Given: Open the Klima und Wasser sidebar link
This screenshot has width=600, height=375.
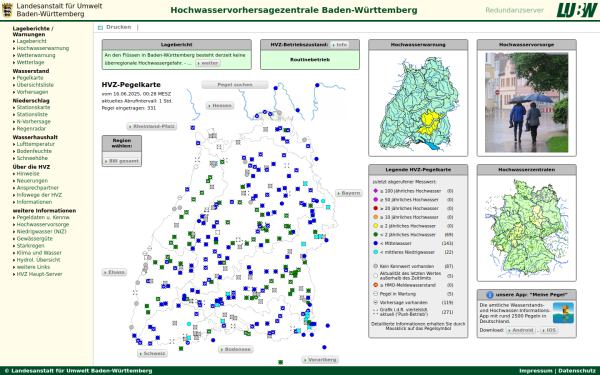Looking at the screenshot, I should (39, 253).
